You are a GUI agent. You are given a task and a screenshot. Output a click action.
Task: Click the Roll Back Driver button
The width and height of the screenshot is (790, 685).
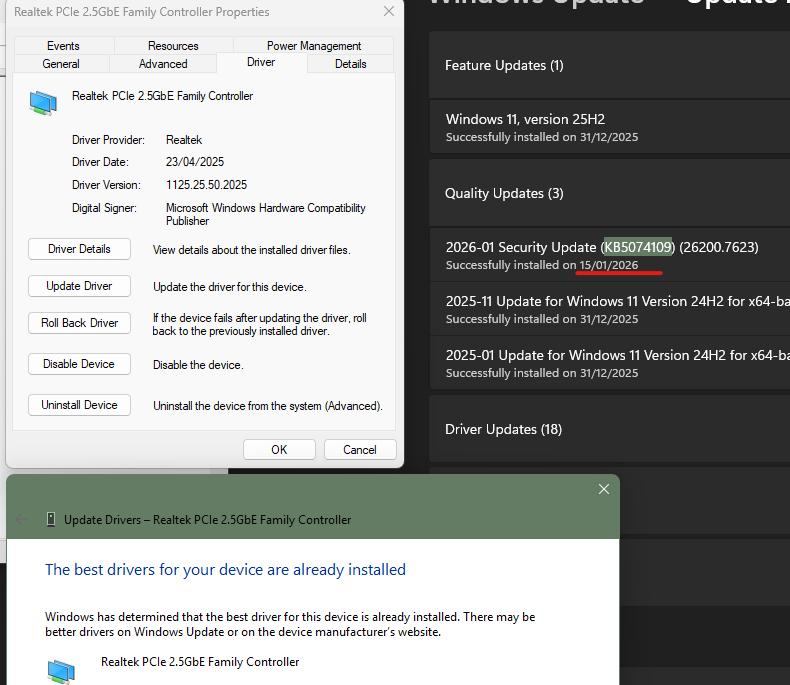point(80,323)
